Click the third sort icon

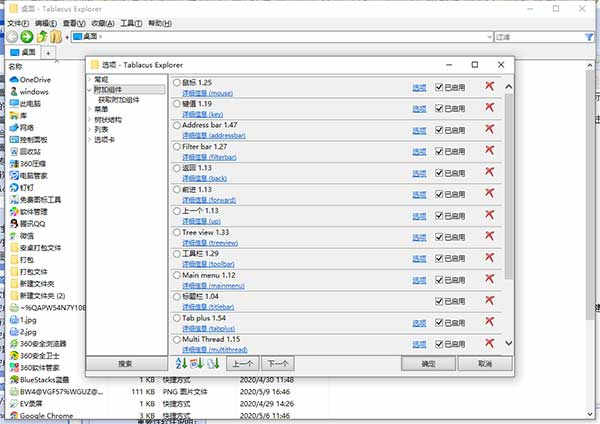(x=214, y=363)
